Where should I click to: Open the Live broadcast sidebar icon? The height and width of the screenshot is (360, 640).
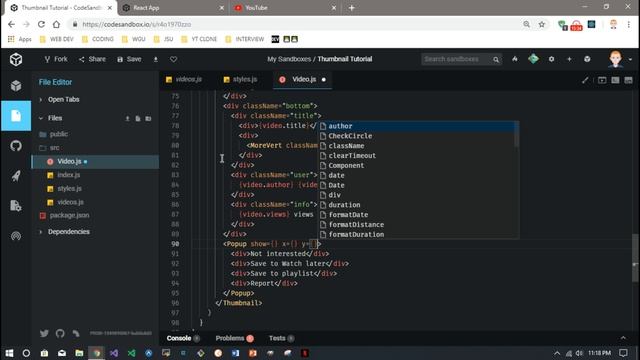click(x=16, y=236)
